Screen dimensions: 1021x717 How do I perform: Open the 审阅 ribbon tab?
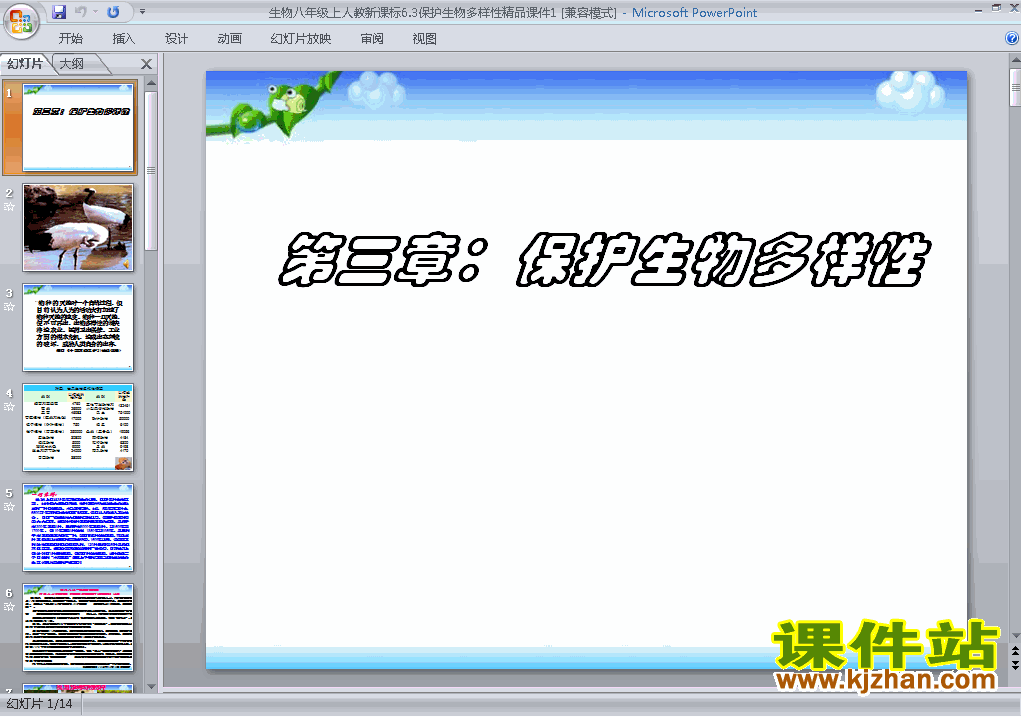point(372,39)
